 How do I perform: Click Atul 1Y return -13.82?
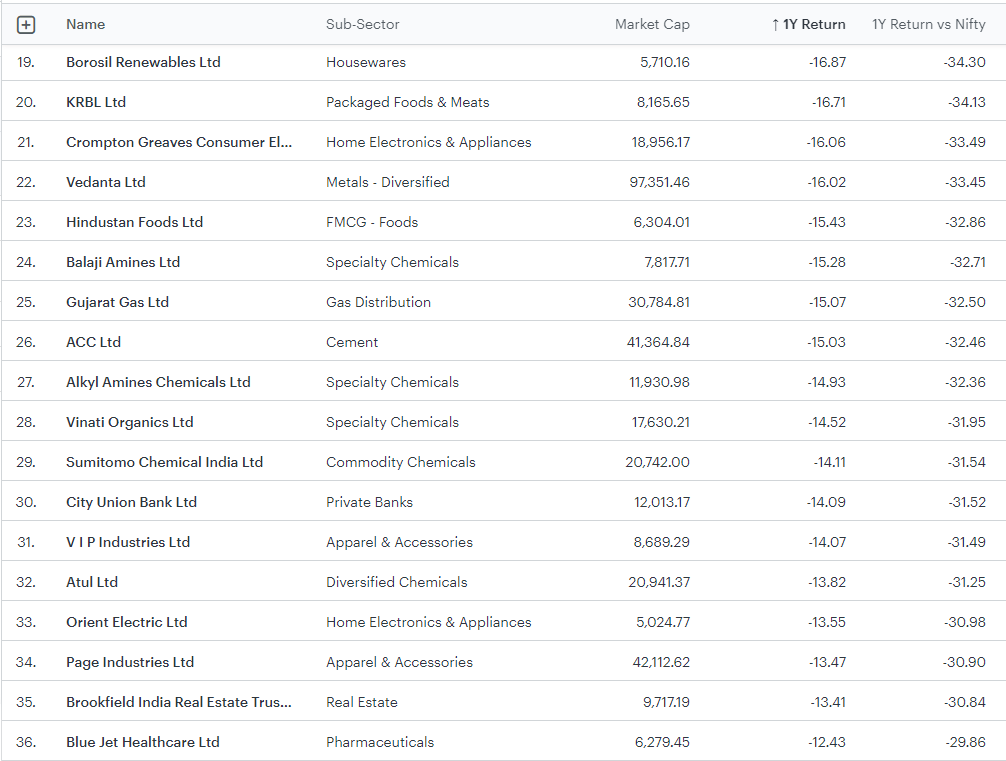pyautogui.click(x=826, y=582)
